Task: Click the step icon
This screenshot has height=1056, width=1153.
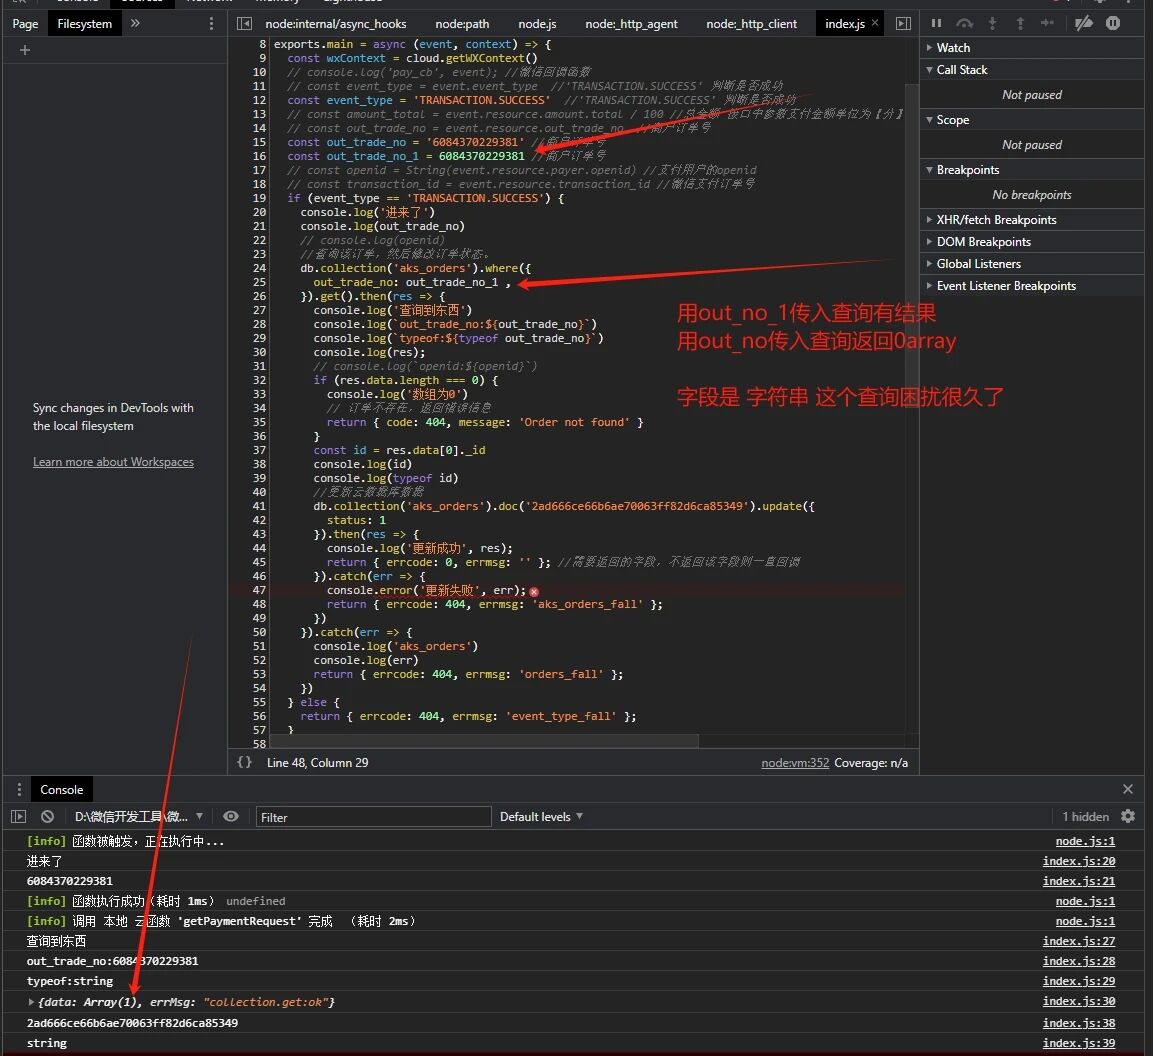Action: tap(1047, 23)
